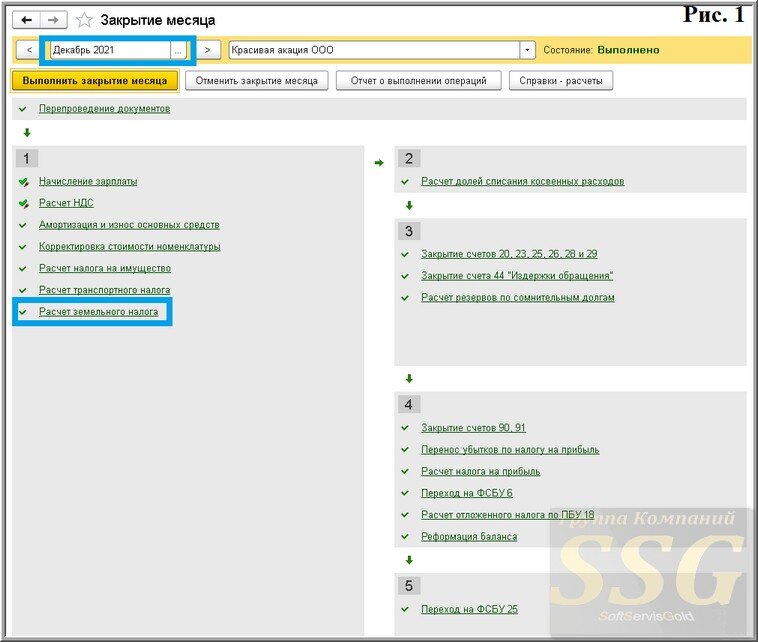
Task: Open Переход на ФСБУ 25 link
Action: [x=469, y=609]
